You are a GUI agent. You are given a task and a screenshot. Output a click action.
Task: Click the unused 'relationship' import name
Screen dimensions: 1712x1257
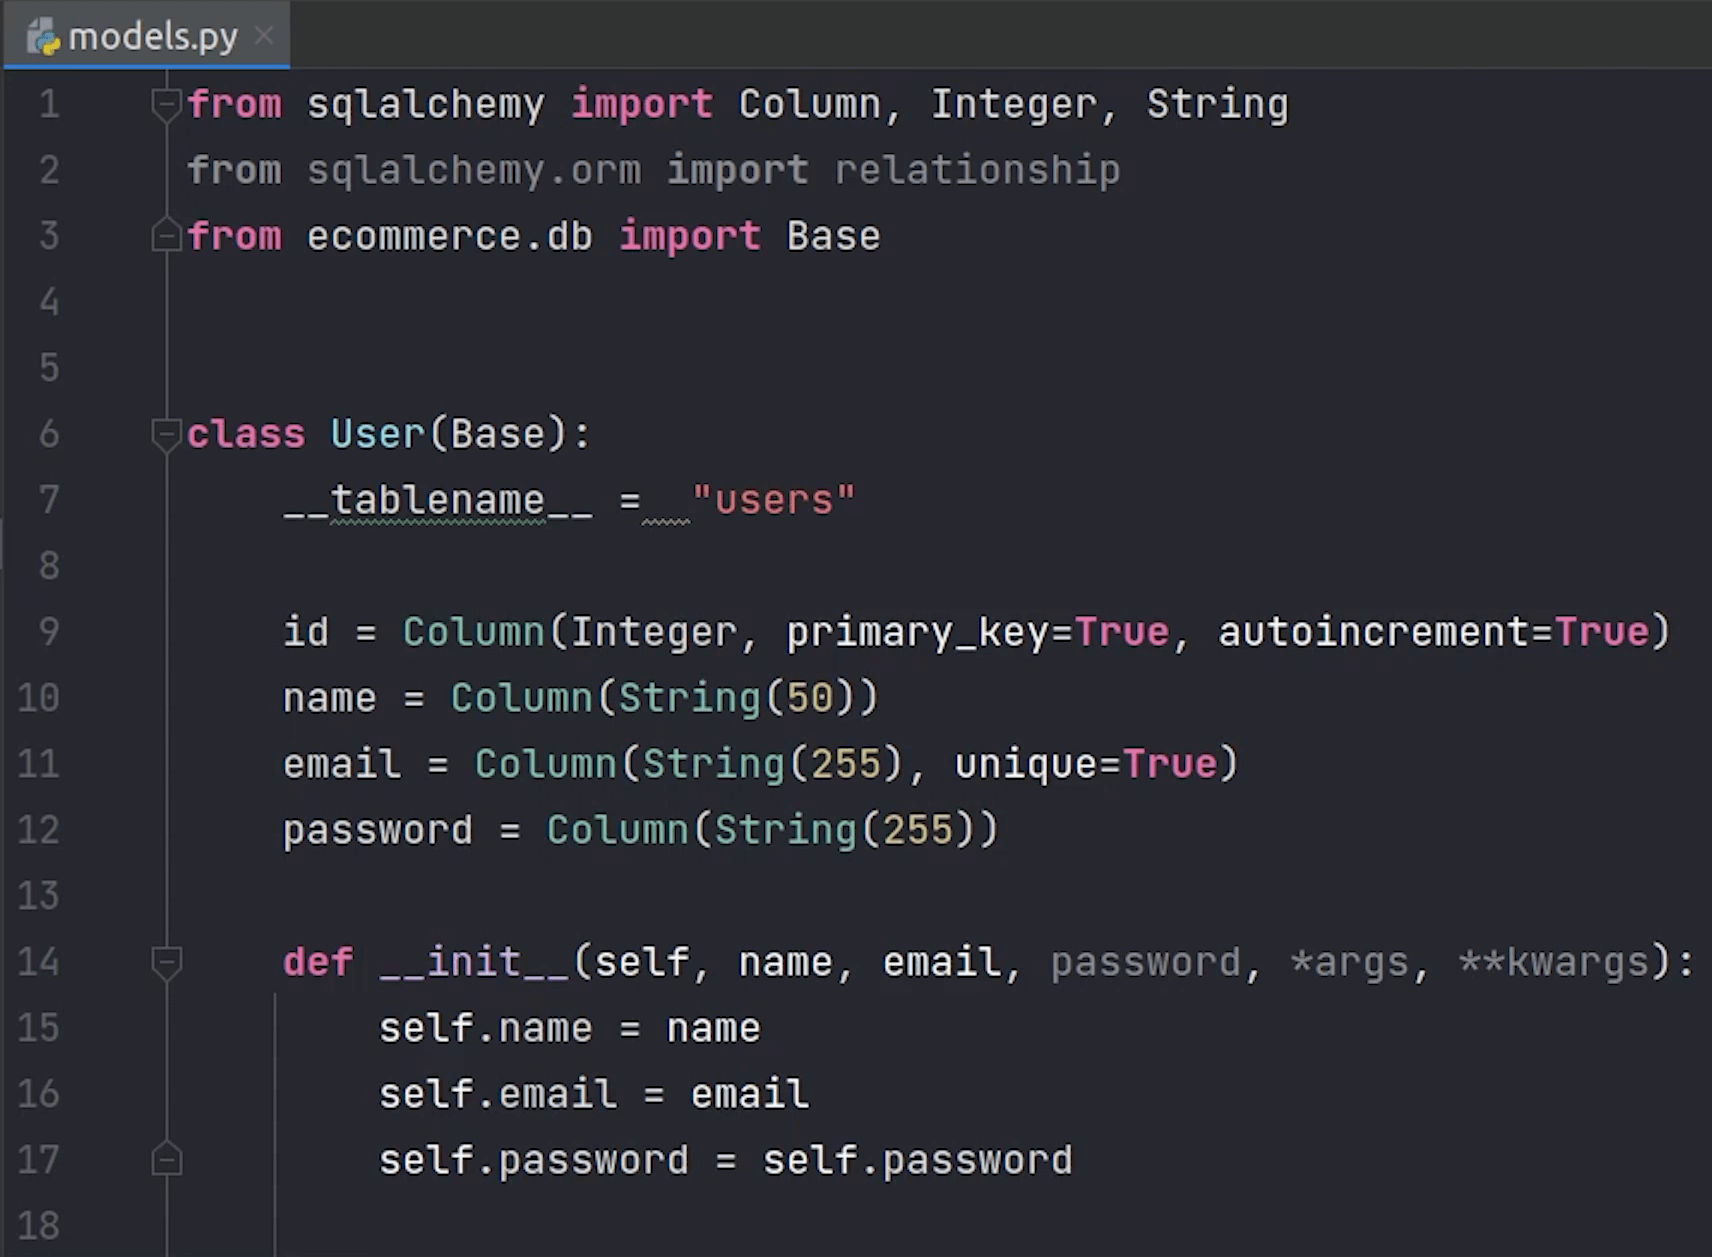point(977,170)
